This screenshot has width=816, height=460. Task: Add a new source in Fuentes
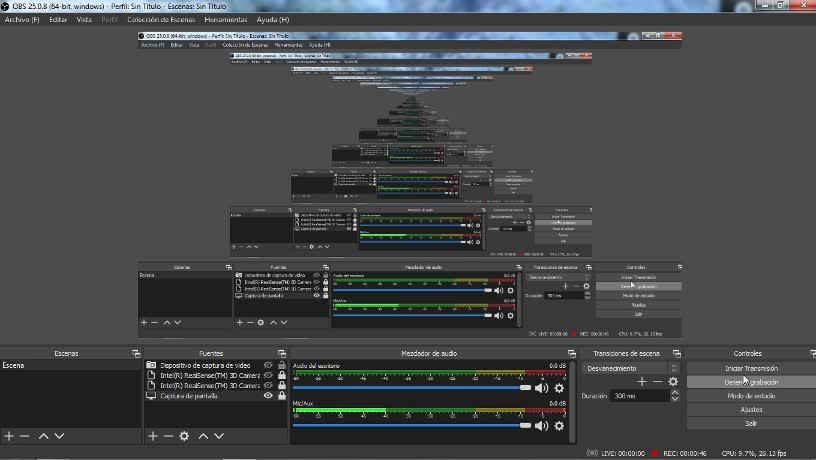[152, 436]
